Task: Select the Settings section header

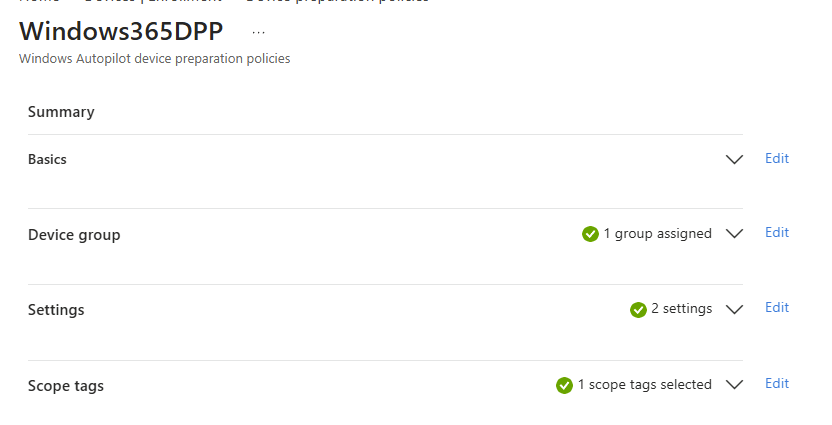Action: pyautogui.click(x=56, y=310)
